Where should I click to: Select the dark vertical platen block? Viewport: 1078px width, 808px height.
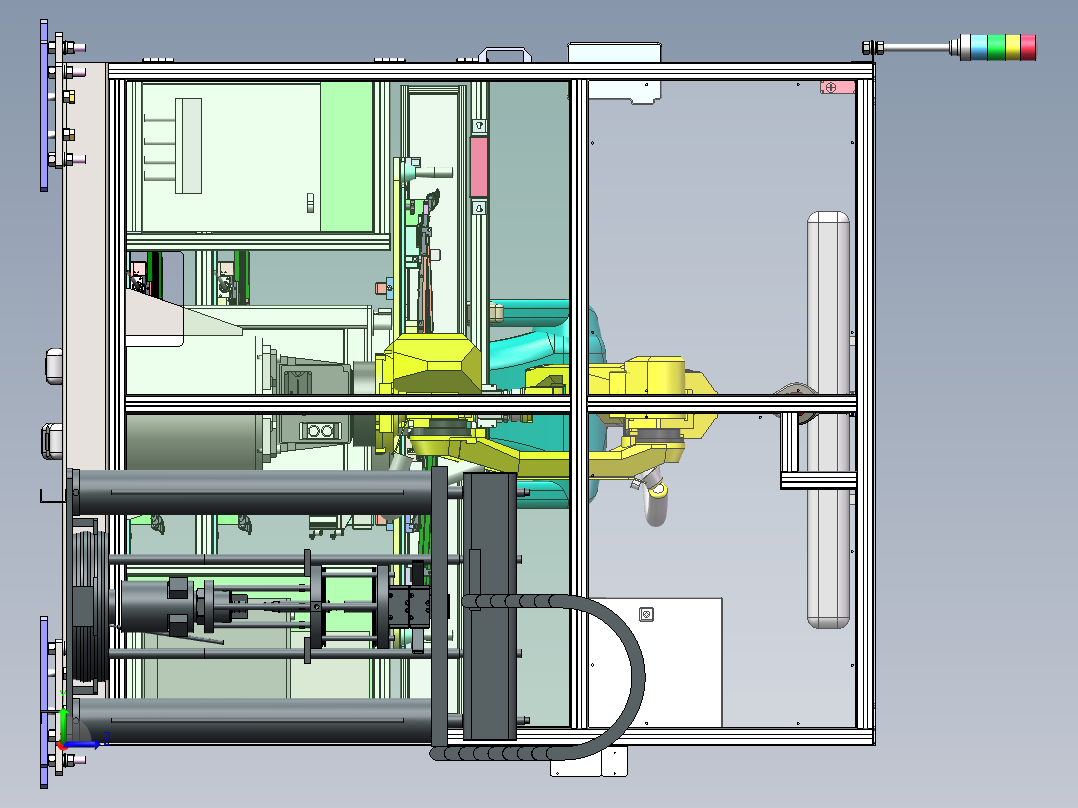490,607
